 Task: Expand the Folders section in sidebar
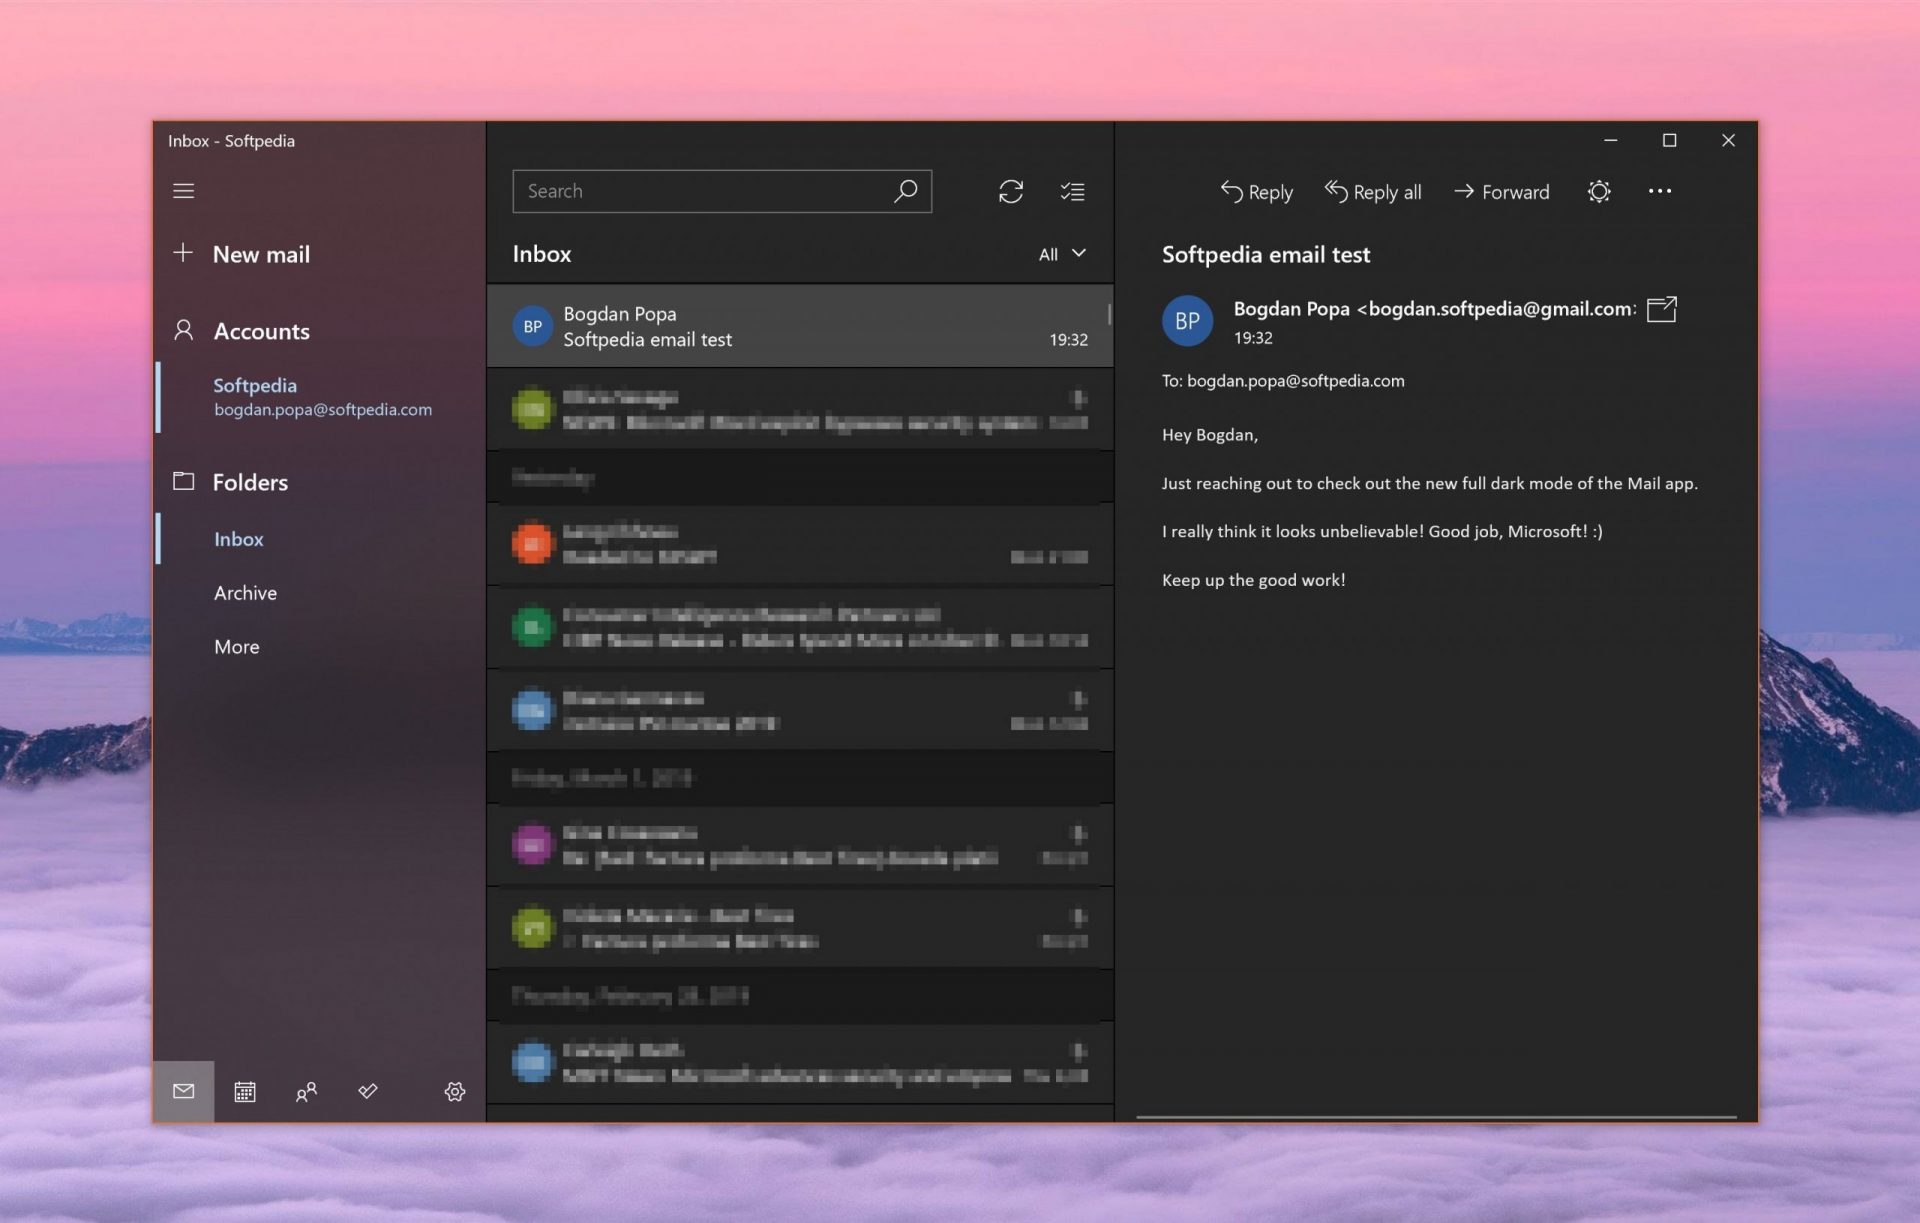(x=249, y=481)
